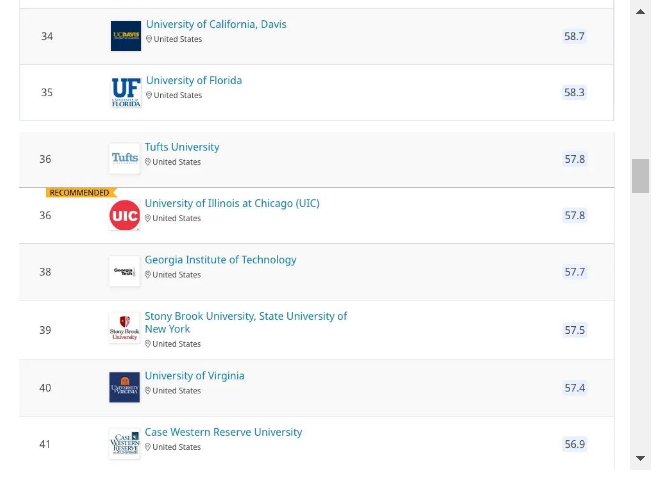Image resolution: width=661 pixels, height=494 pixels.
Task: Click the Tufts University logo
Action: click(x=124, y=159)
